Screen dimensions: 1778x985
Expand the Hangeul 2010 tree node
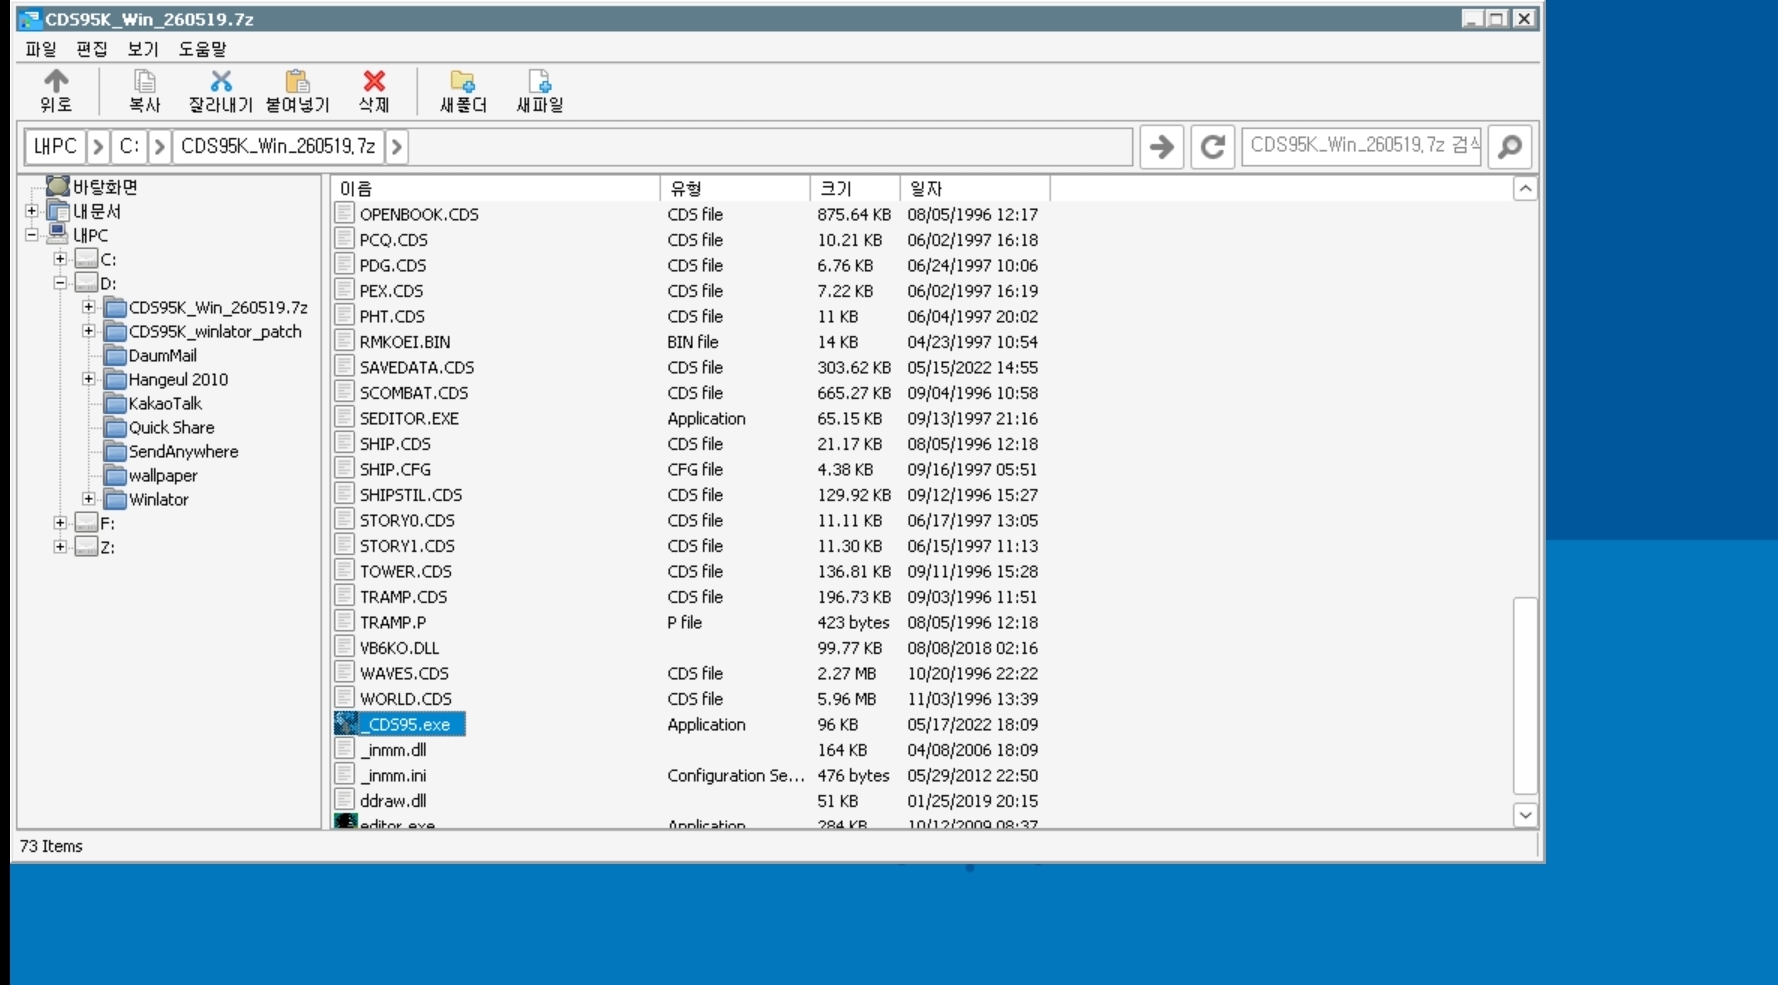88,379
